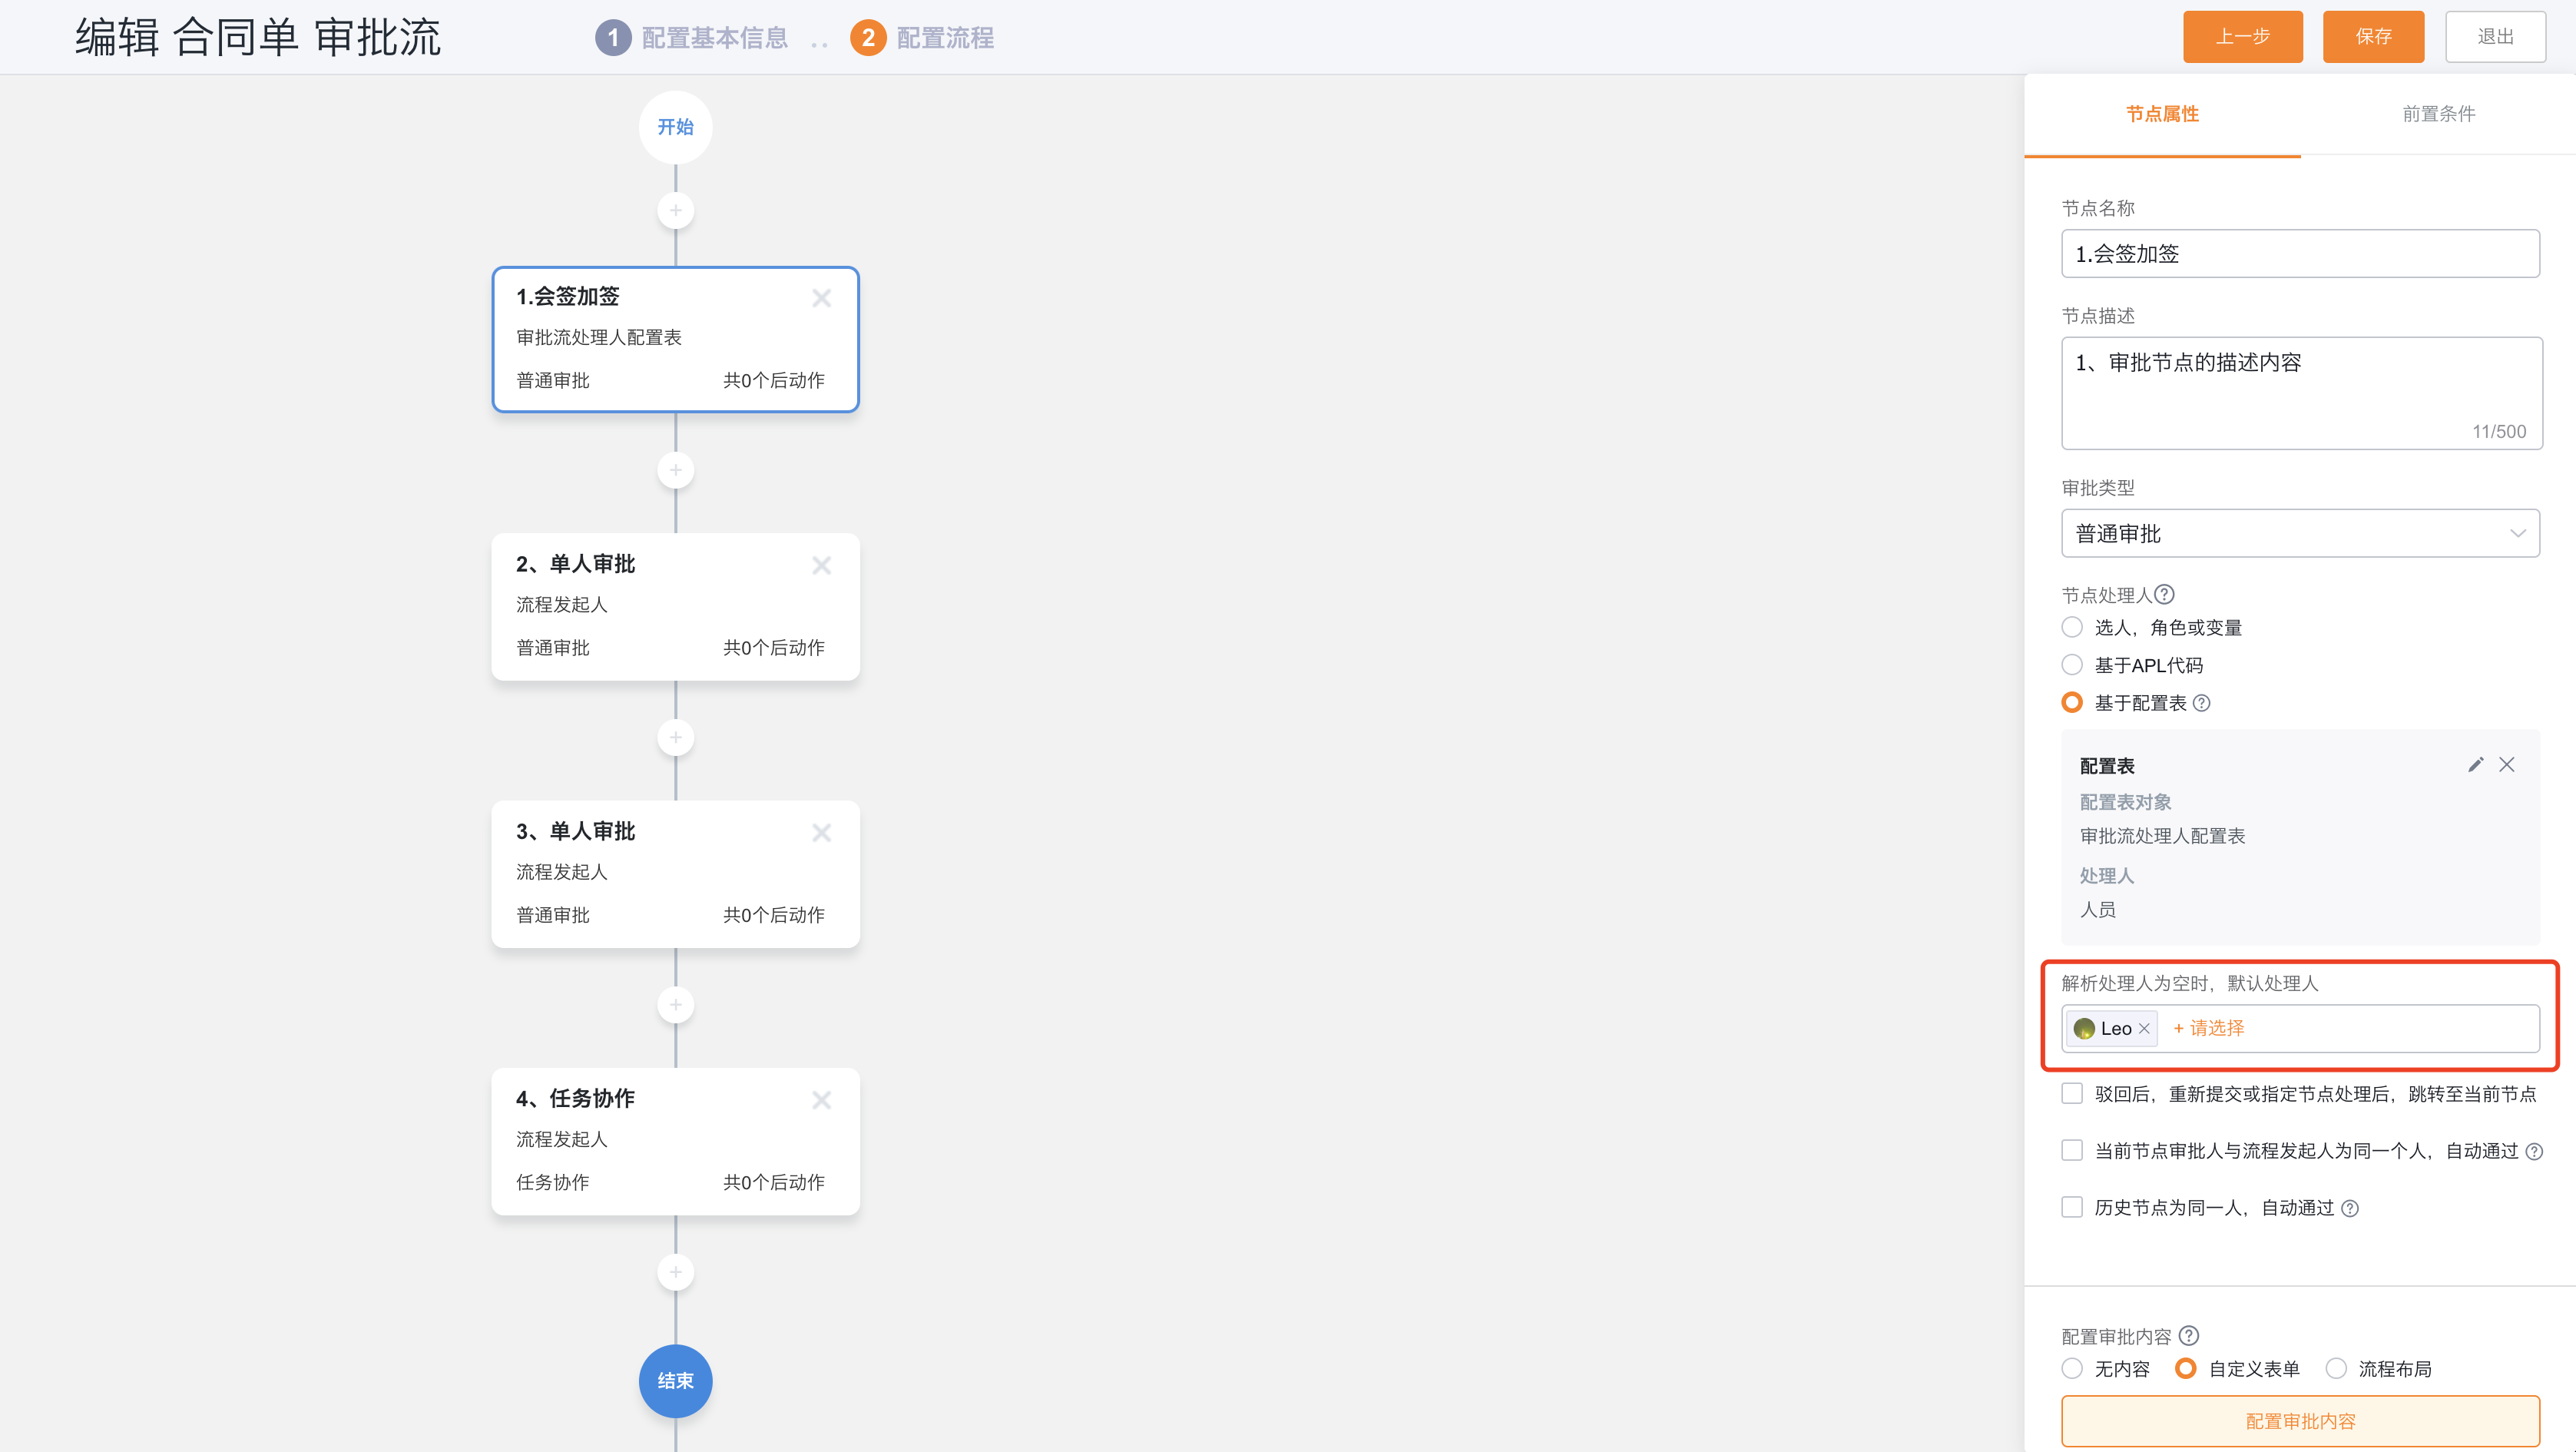Select 基于APL代码 radio option

2072,665
